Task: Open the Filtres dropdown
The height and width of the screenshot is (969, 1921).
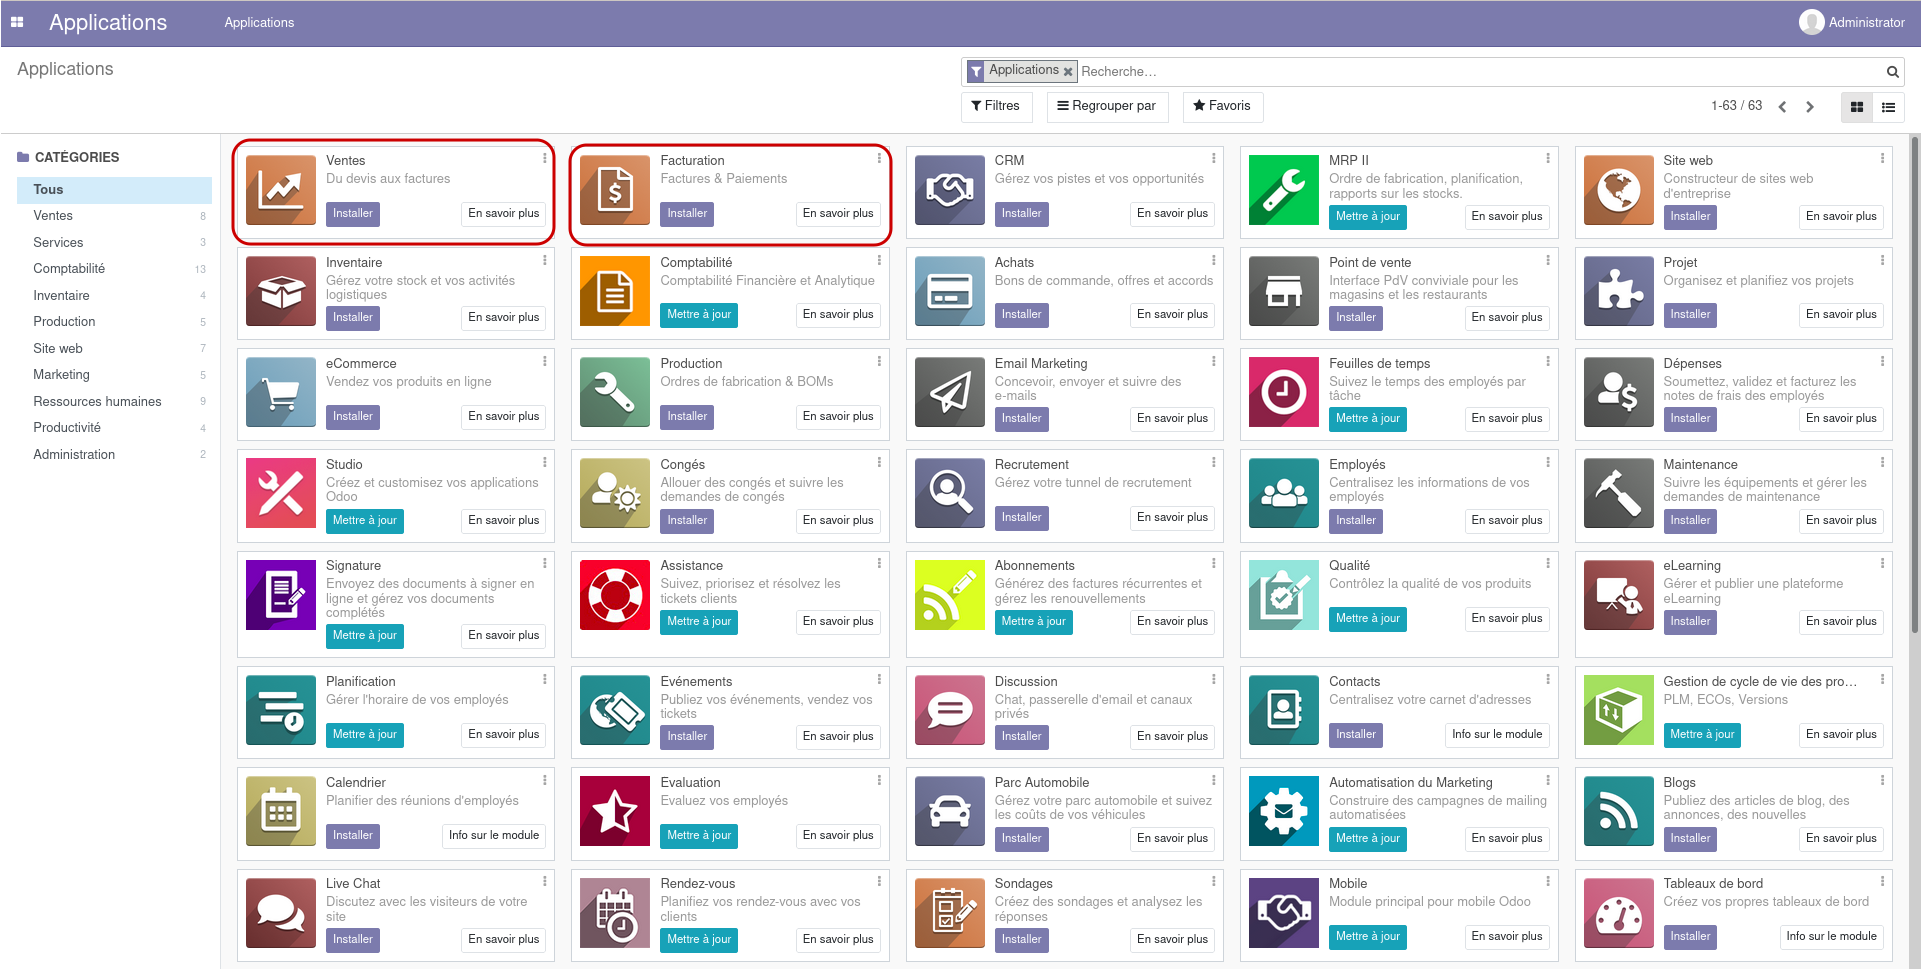Action: [x=996, y=106]
